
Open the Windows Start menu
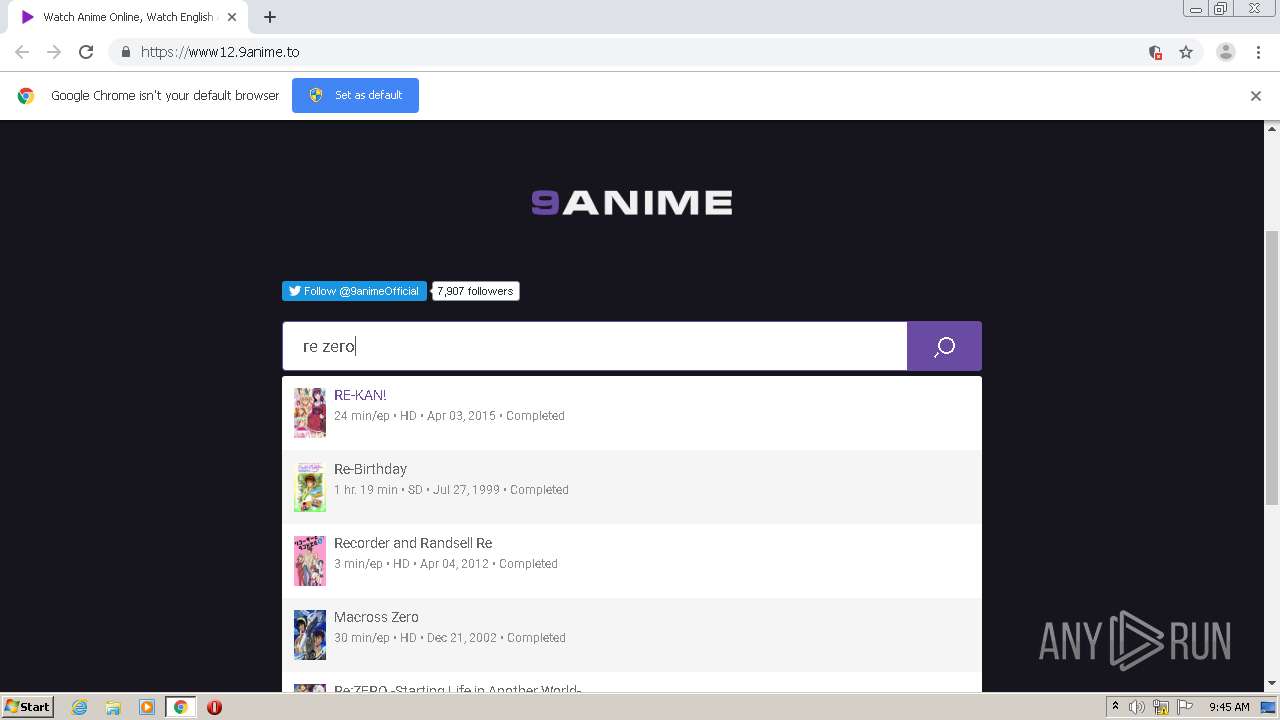point(28,707)
